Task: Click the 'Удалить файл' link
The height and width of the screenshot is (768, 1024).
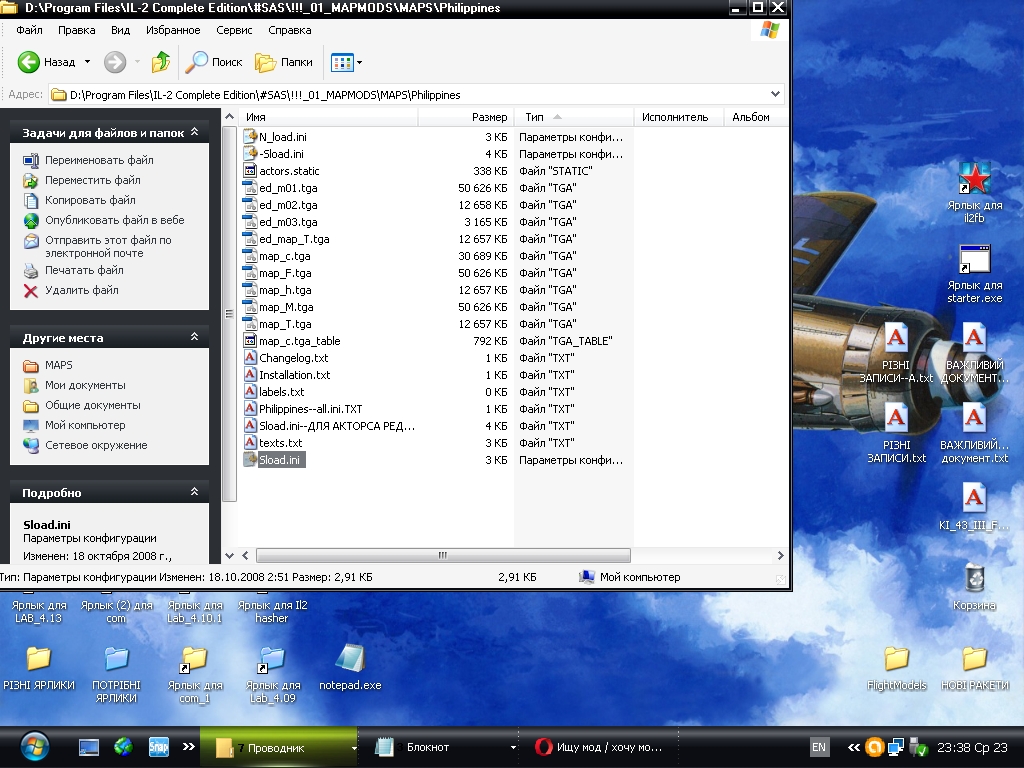Action: coord(81,290)
